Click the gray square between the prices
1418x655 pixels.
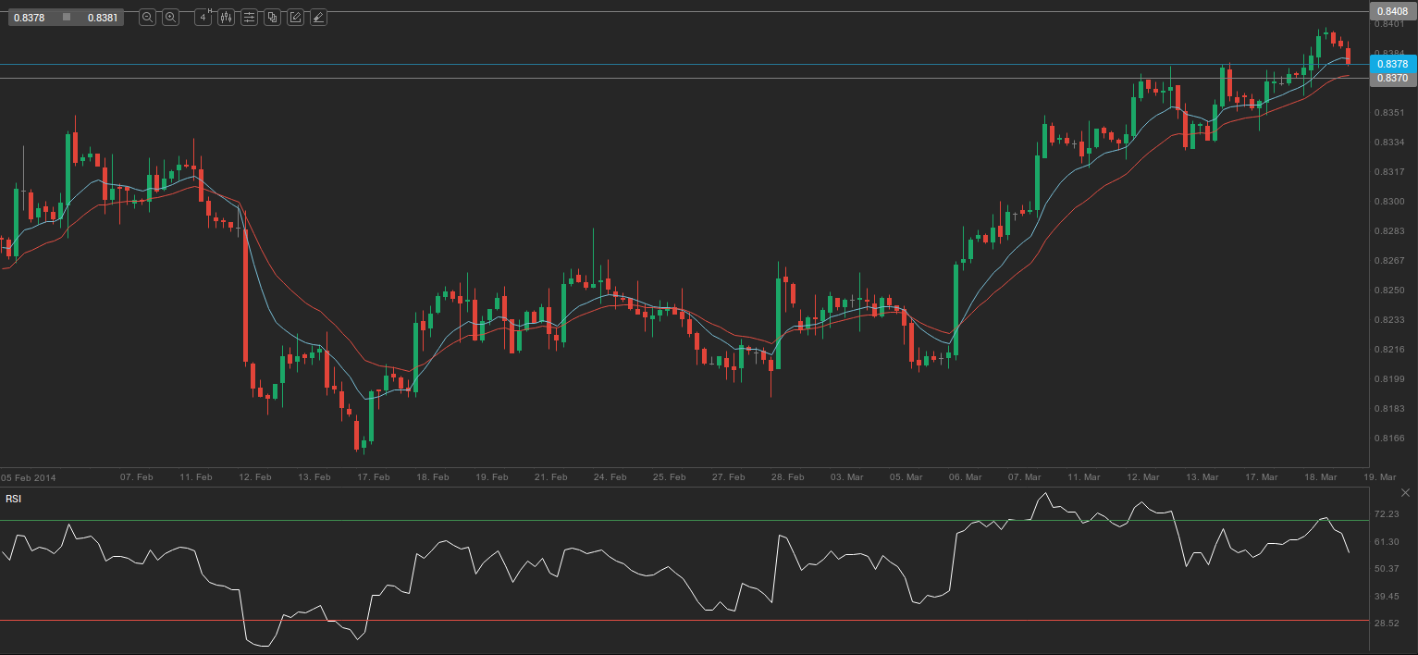click(x=66, y=17)
